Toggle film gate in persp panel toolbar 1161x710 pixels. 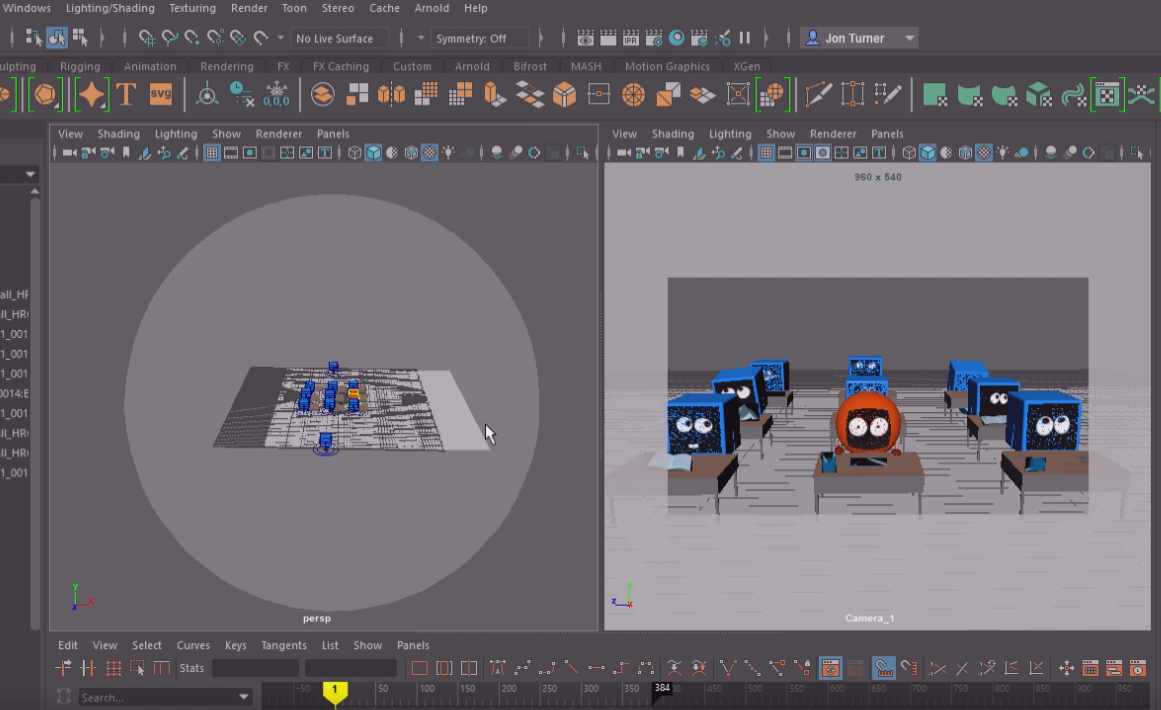click(x=231, y=153)
